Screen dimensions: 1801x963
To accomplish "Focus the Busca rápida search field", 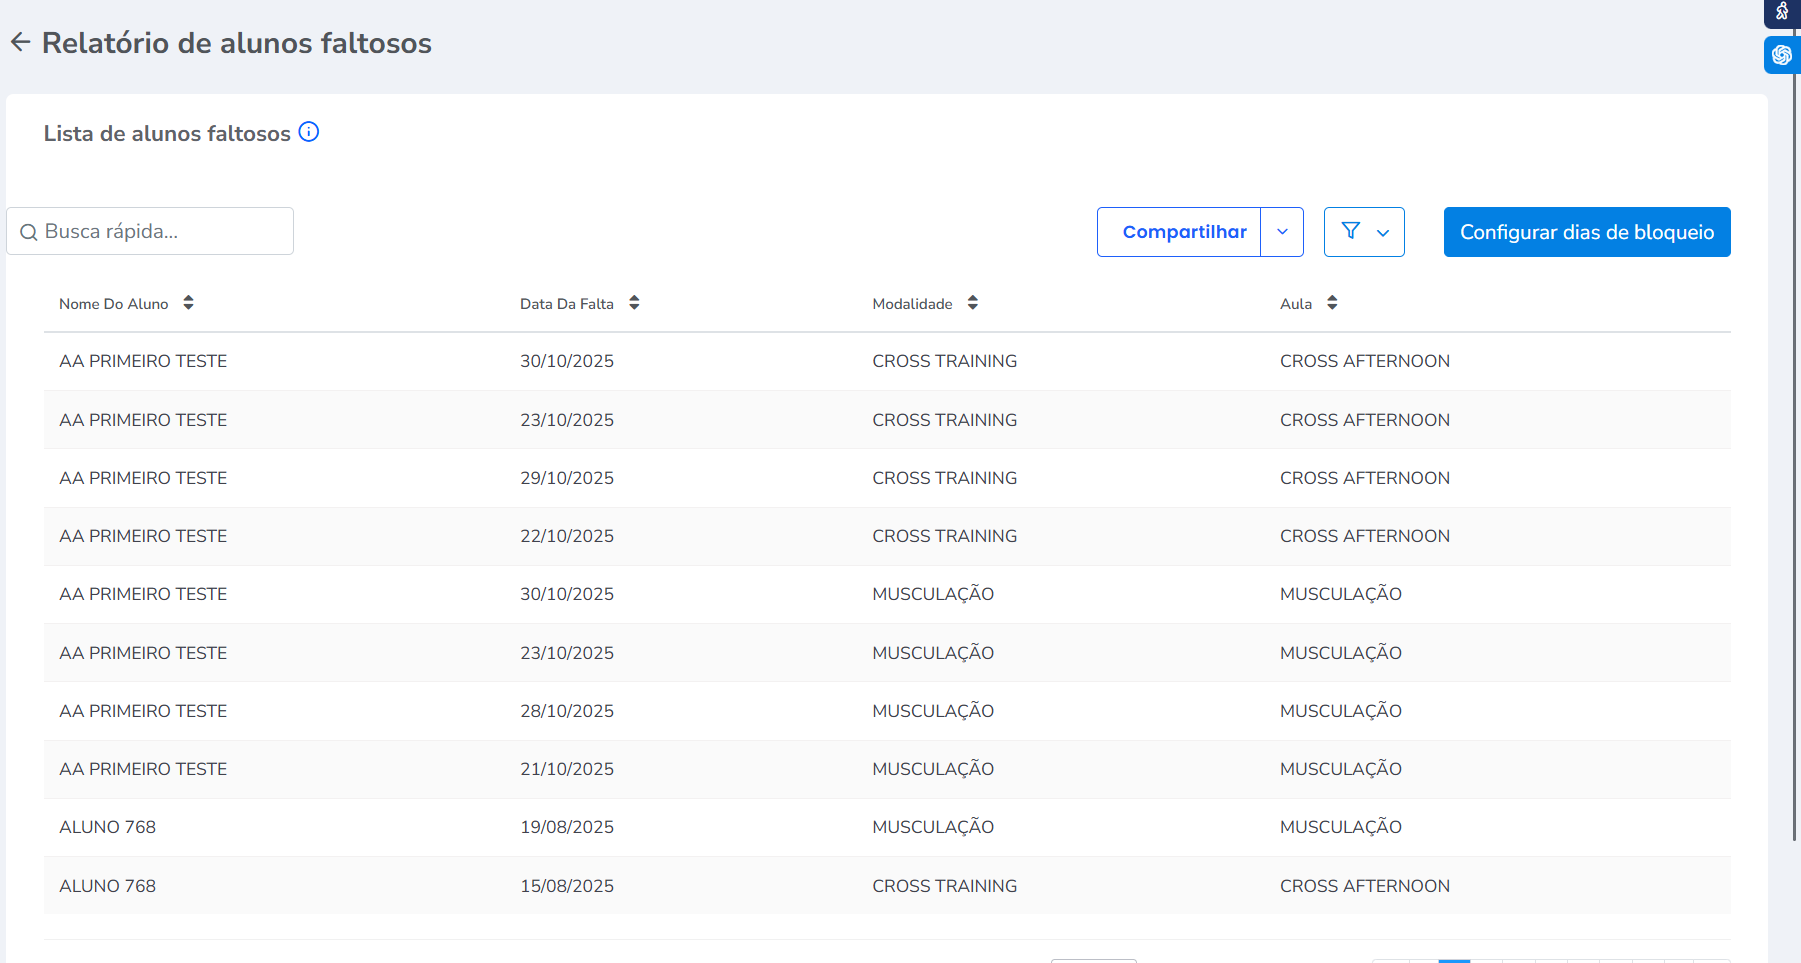I will click(x=160, y=231).
